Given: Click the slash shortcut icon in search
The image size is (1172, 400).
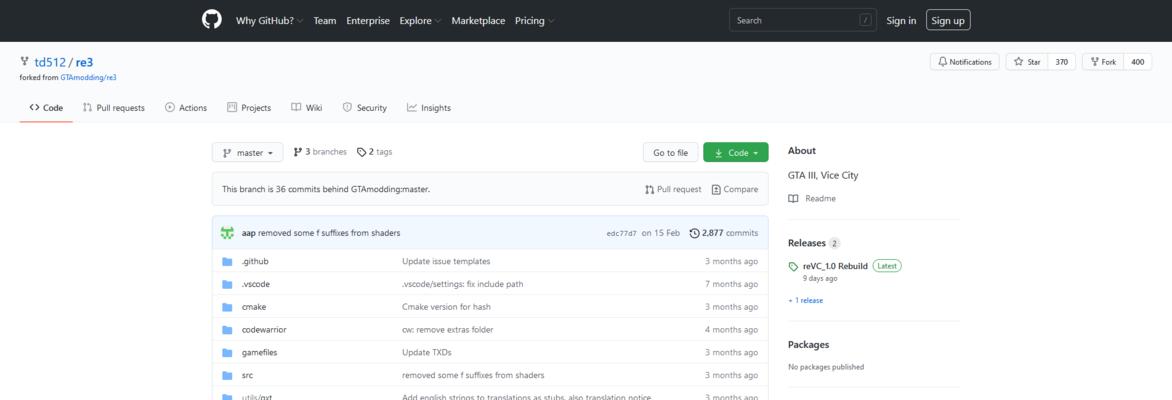Looking at the screenshot, I should [866, 20].
